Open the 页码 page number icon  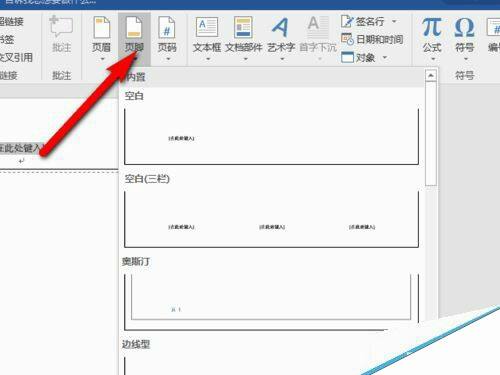[x=167, y=28]
